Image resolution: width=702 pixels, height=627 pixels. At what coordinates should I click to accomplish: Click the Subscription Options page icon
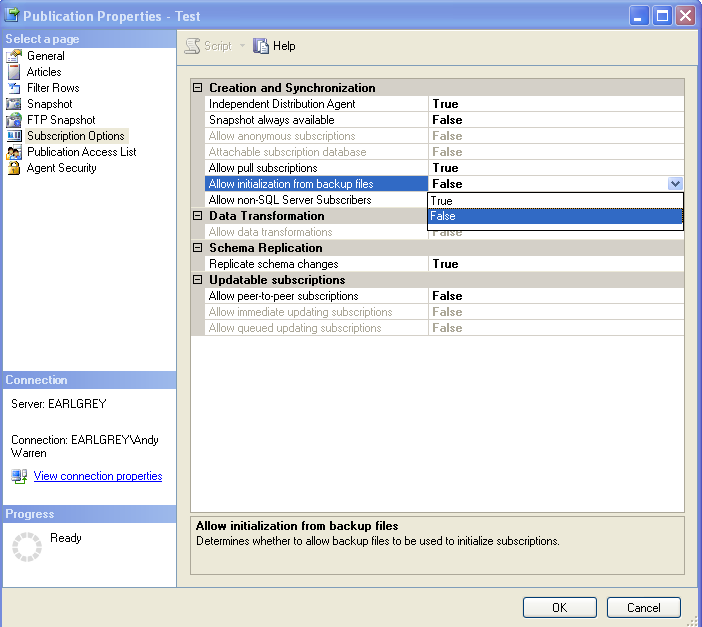coord(14,136)
